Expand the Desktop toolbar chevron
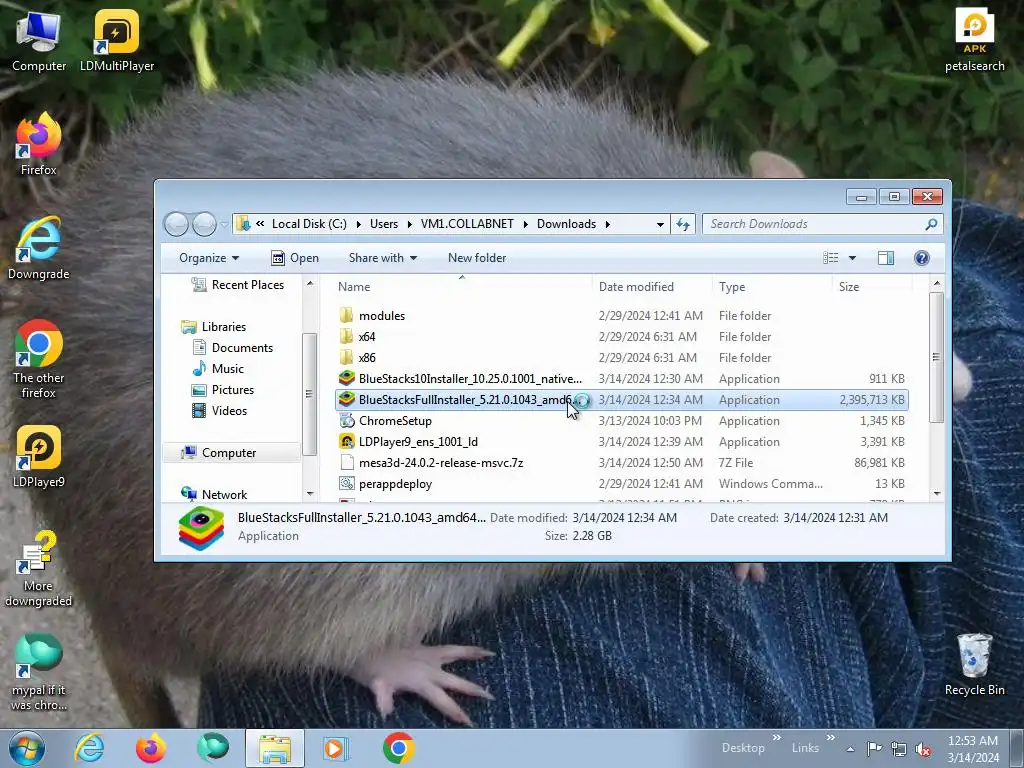 [776, 738]
